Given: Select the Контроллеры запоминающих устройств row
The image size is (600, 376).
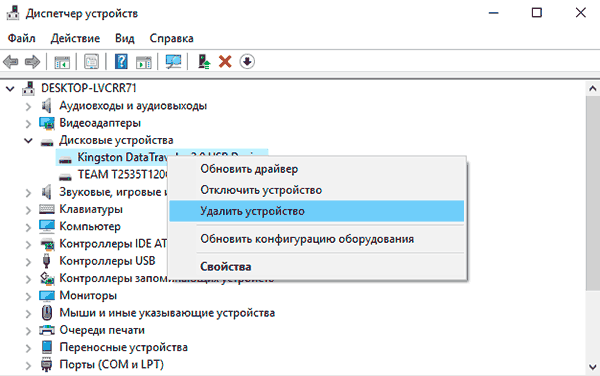Looking at the screenshot, I should coord(113,278).
